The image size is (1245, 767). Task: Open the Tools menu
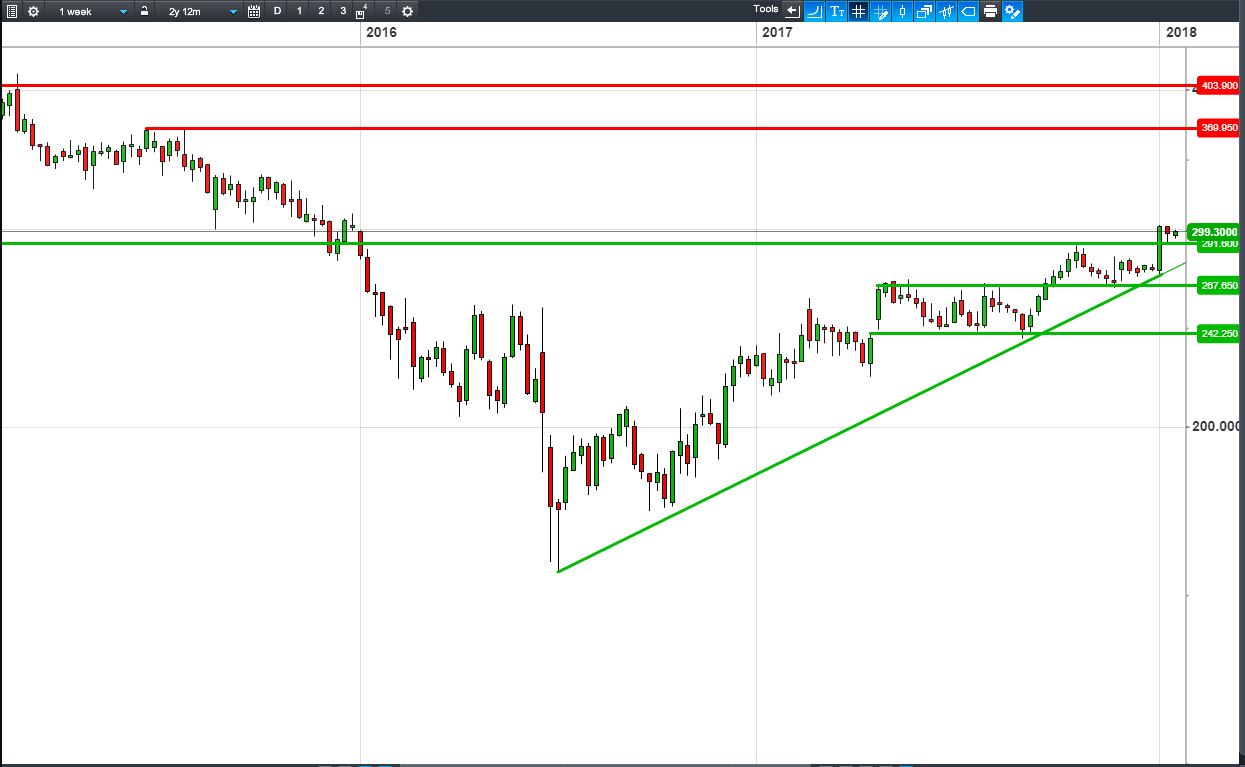coord(766,10)
